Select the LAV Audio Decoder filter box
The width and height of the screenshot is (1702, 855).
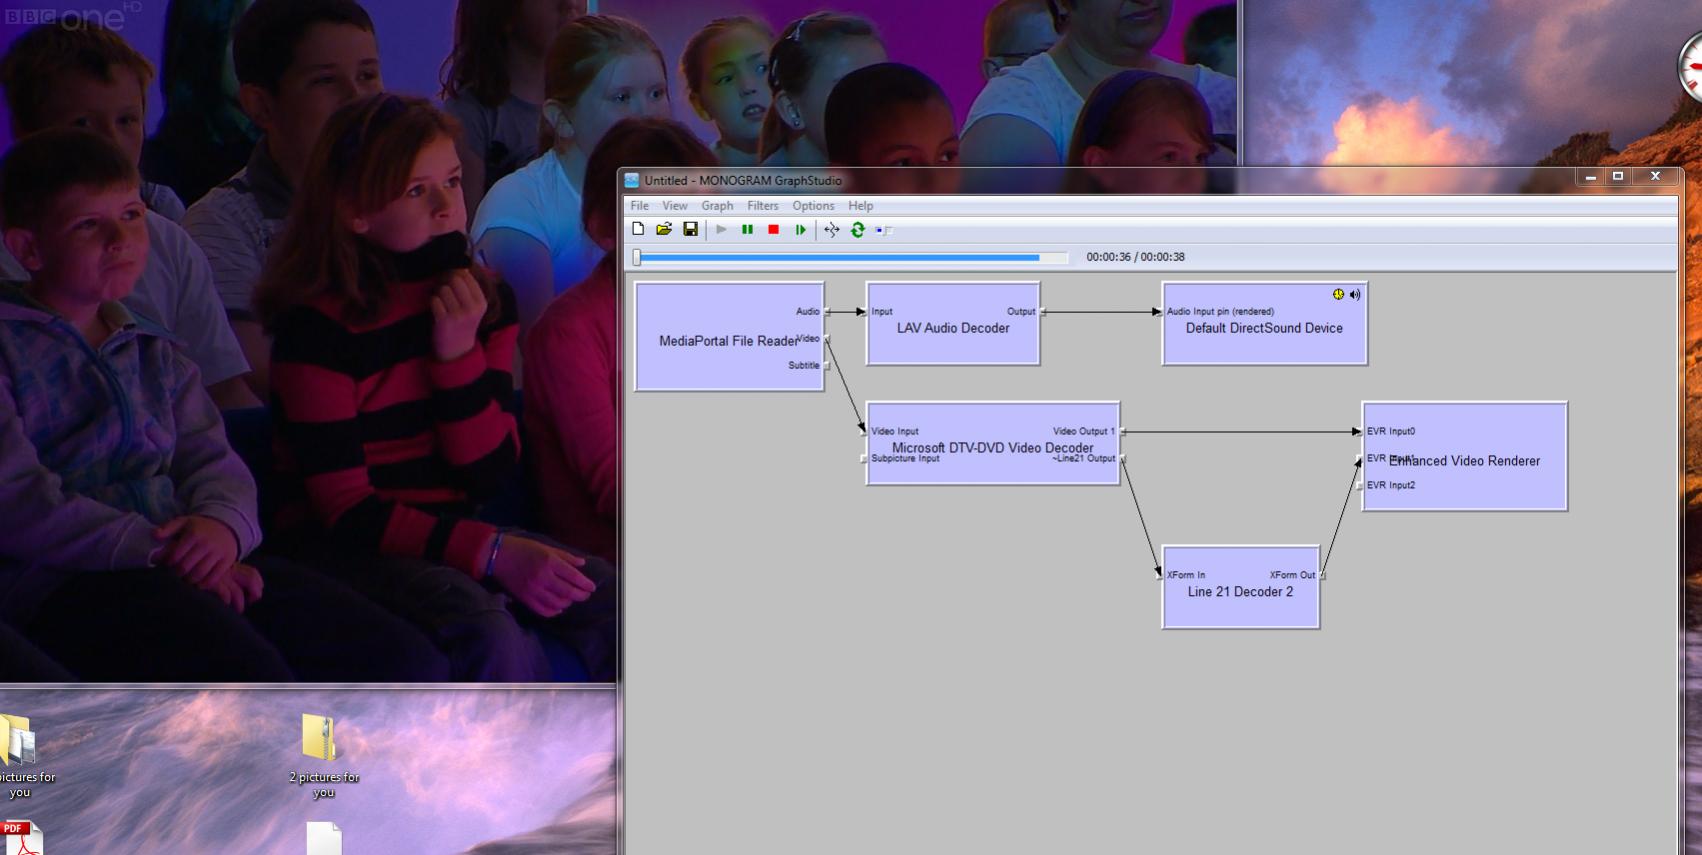pyautogui.click(x=953, y=323)
